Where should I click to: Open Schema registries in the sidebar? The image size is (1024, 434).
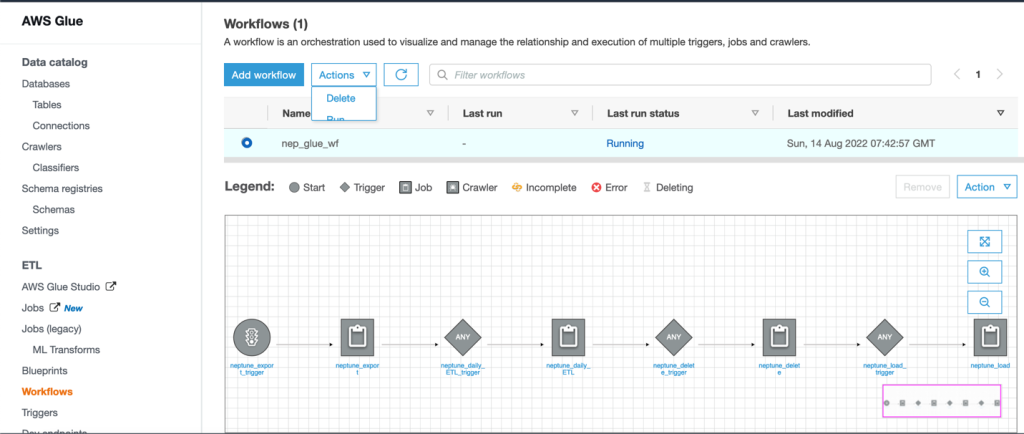pos(62,189)
